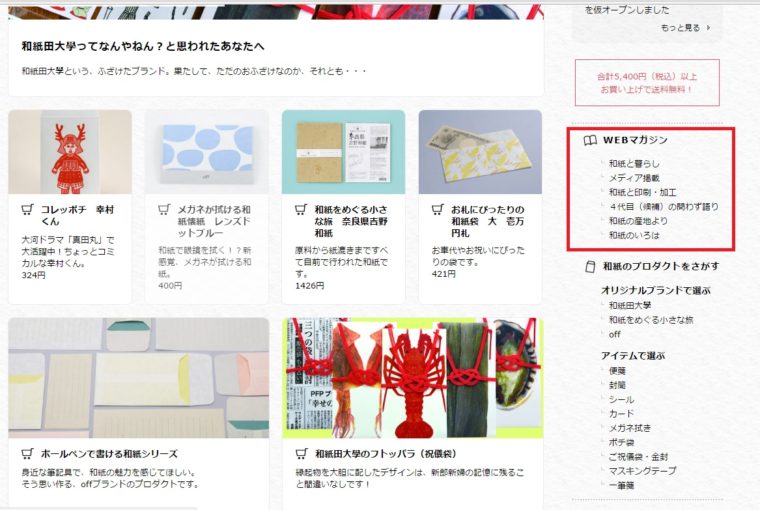
Task: Click the free shipping 合計5,400円 banner
Action: 647,82
